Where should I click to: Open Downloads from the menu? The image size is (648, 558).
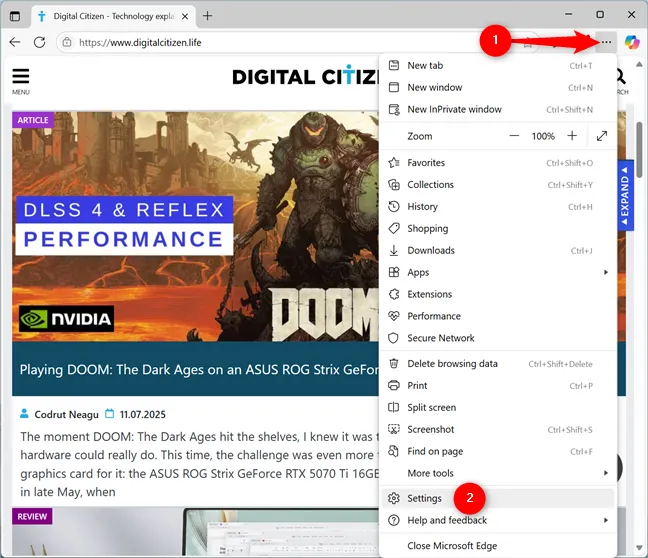[497, 250]
